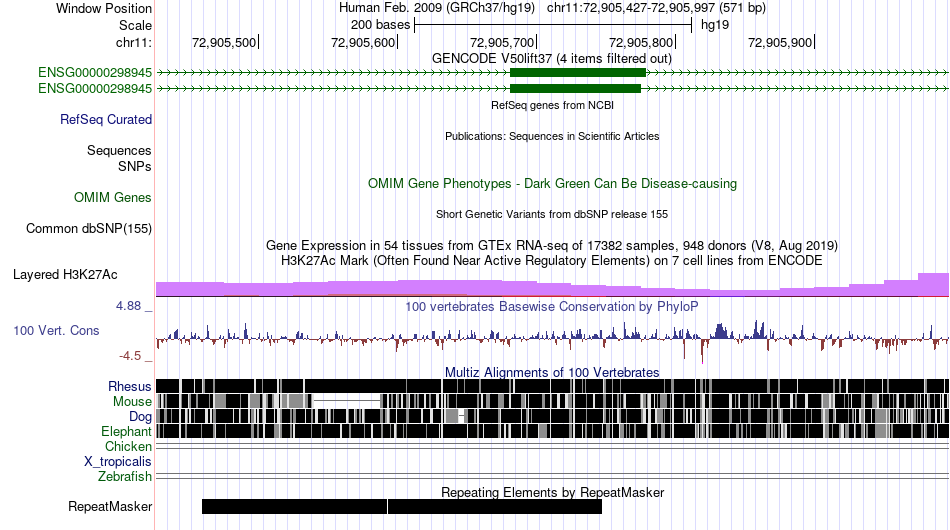Click the 72,905,900 ruler coordinate

(x=780, y=43)
